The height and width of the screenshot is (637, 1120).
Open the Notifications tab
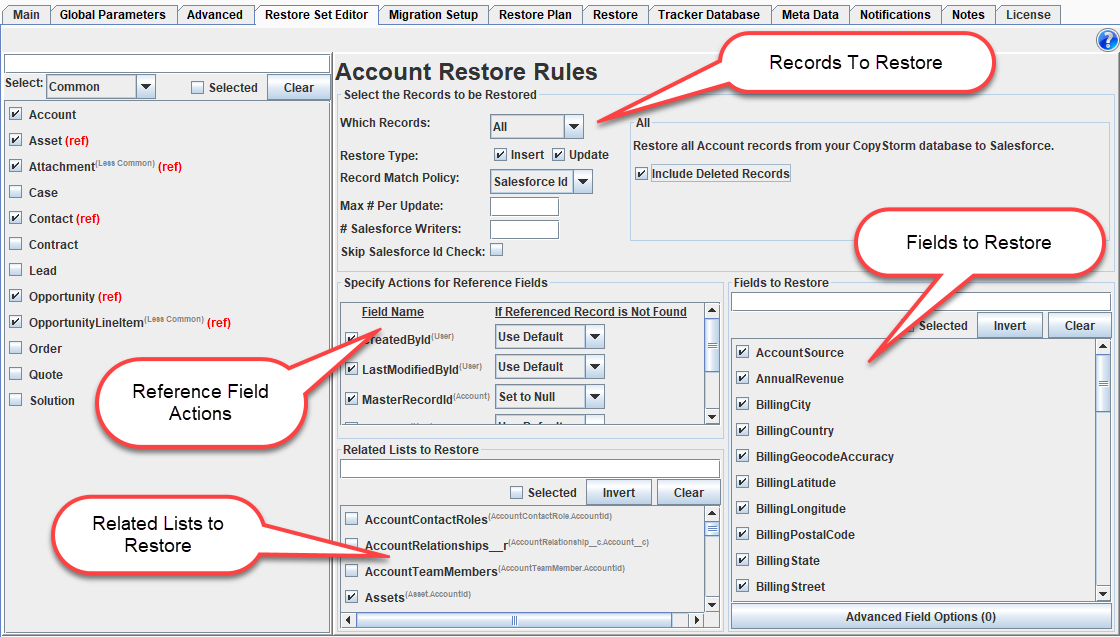(x=895, y=14)
